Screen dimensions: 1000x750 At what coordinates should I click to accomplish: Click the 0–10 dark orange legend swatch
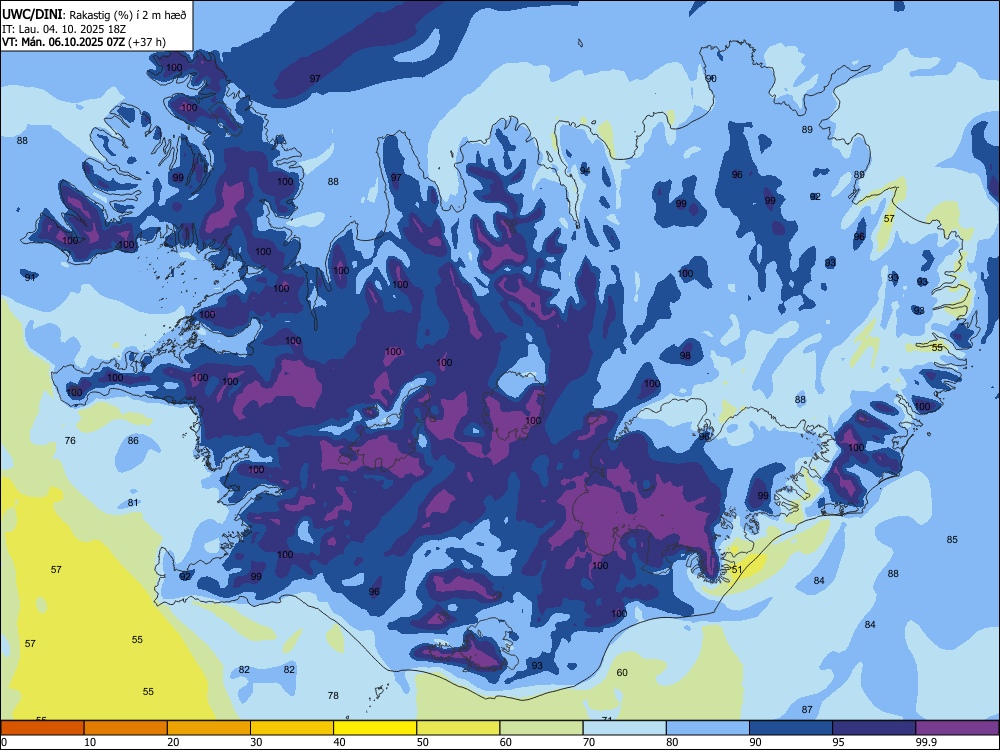point(42,728)
